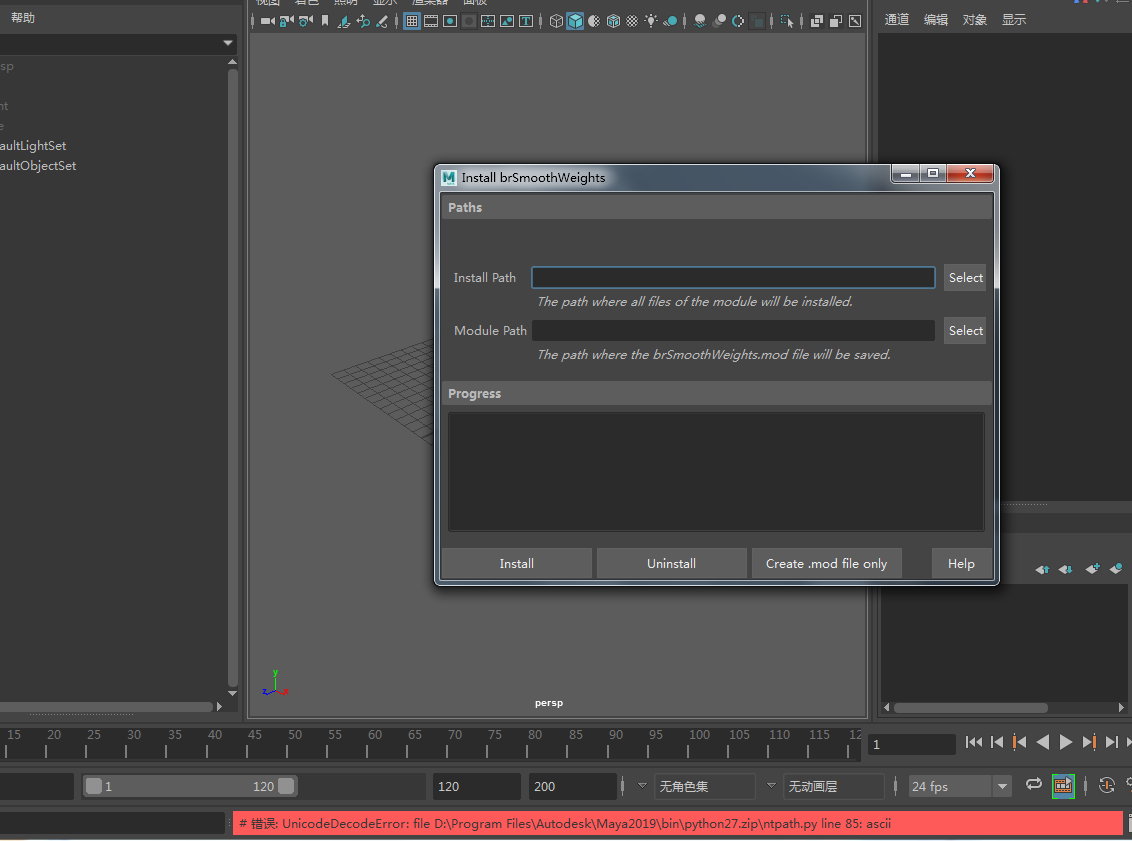Image resolution: width=1132 pixels, height=841 pixels.
Task: Step back to previous key
Action: click(1019, 742)
